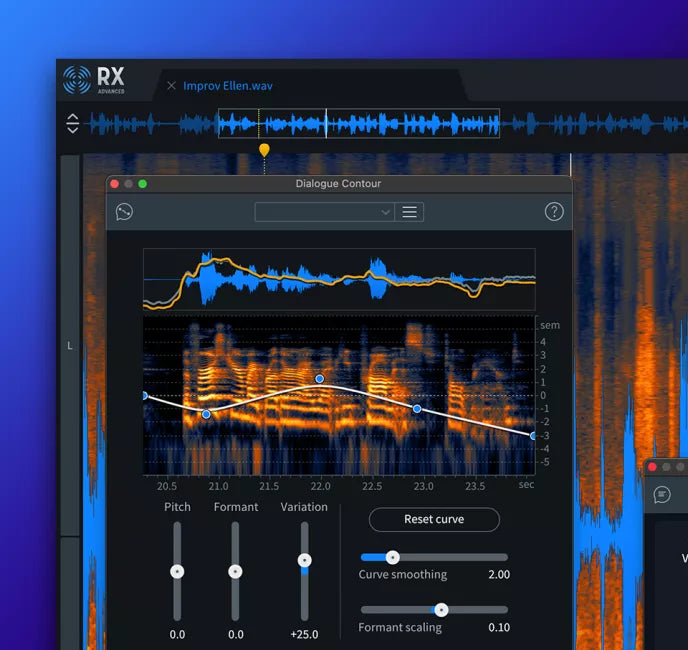The width and height of the screenshot is (688, 650).
Task: Select the curve point near 22.0 sec
Action: click(x=320, y=378)
